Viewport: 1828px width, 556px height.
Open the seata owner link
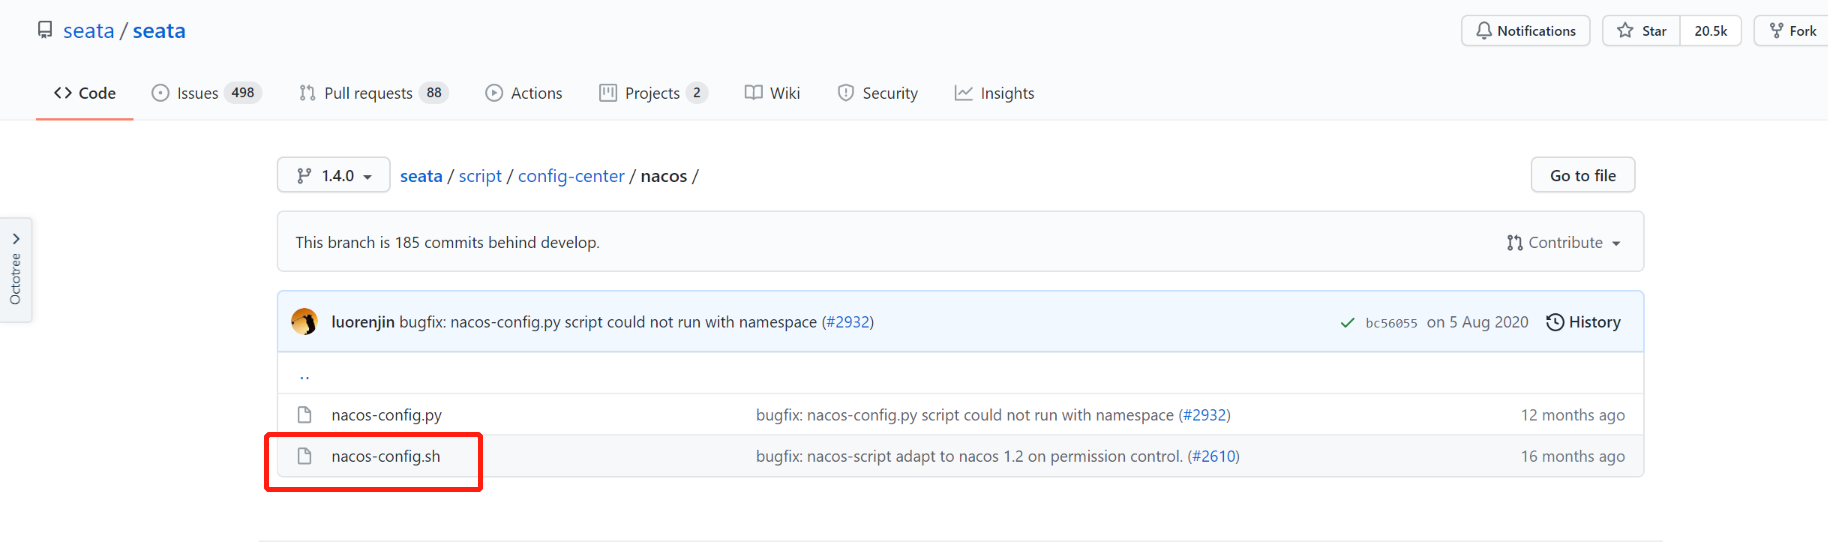(89, 31)
